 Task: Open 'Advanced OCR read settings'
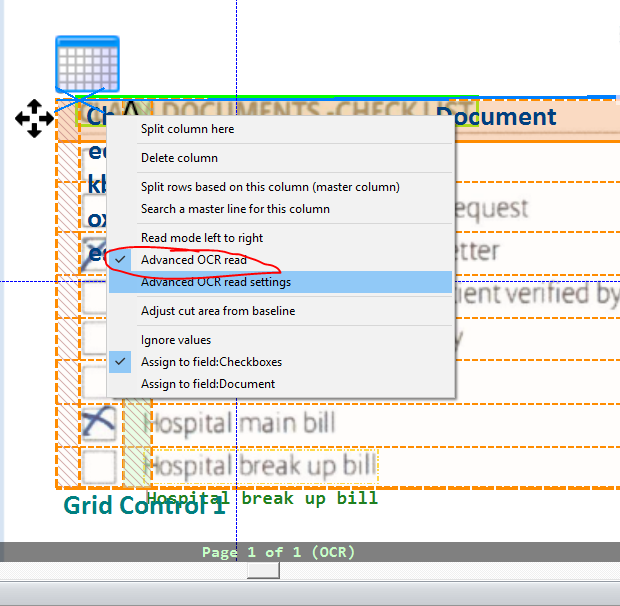point(216,282)
